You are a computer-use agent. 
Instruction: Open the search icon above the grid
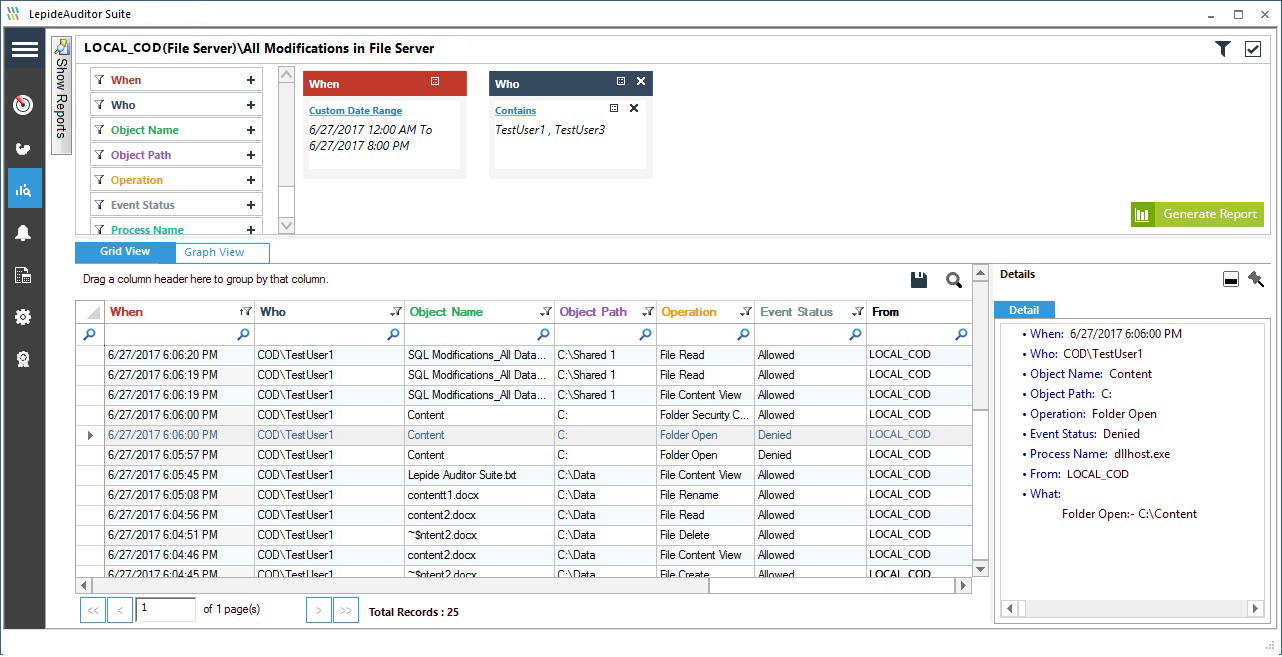[x=952, y=280]
